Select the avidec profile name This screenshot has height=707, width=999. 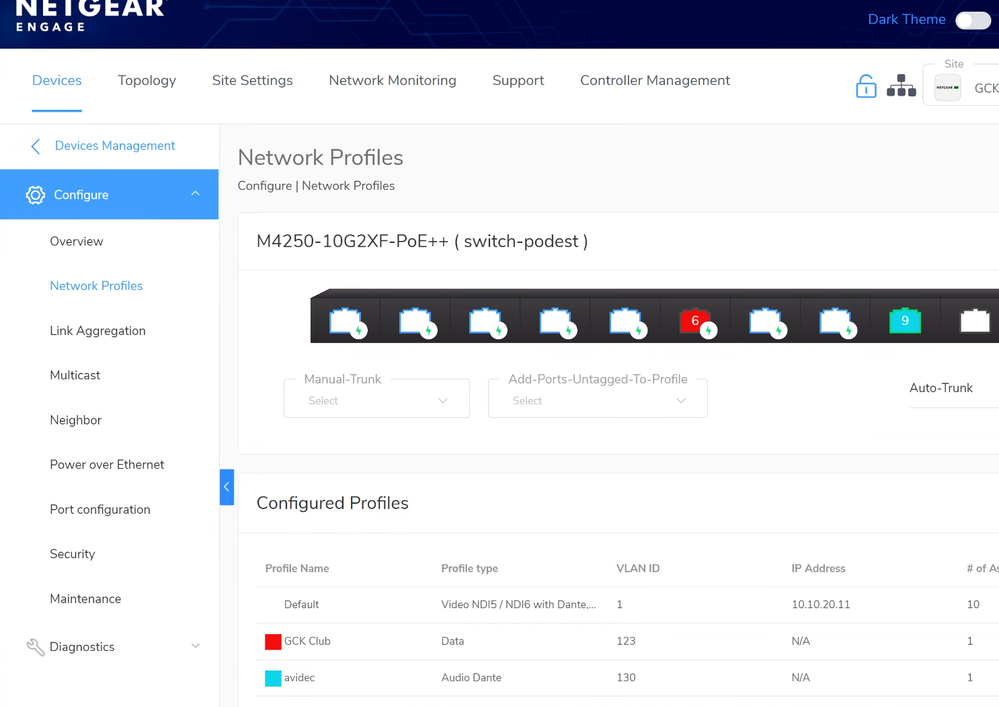pyautogui.click(x=299, y=678)
